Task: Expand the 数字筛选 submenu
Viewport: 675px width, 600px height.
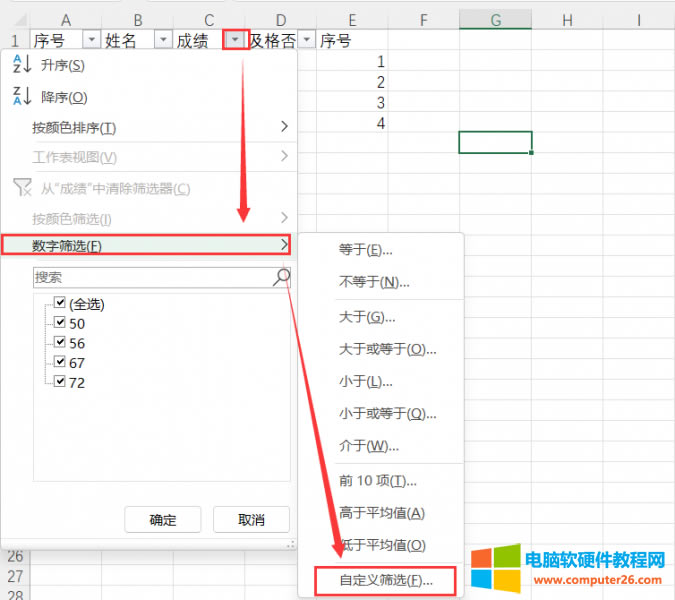Action: (148, 245)
